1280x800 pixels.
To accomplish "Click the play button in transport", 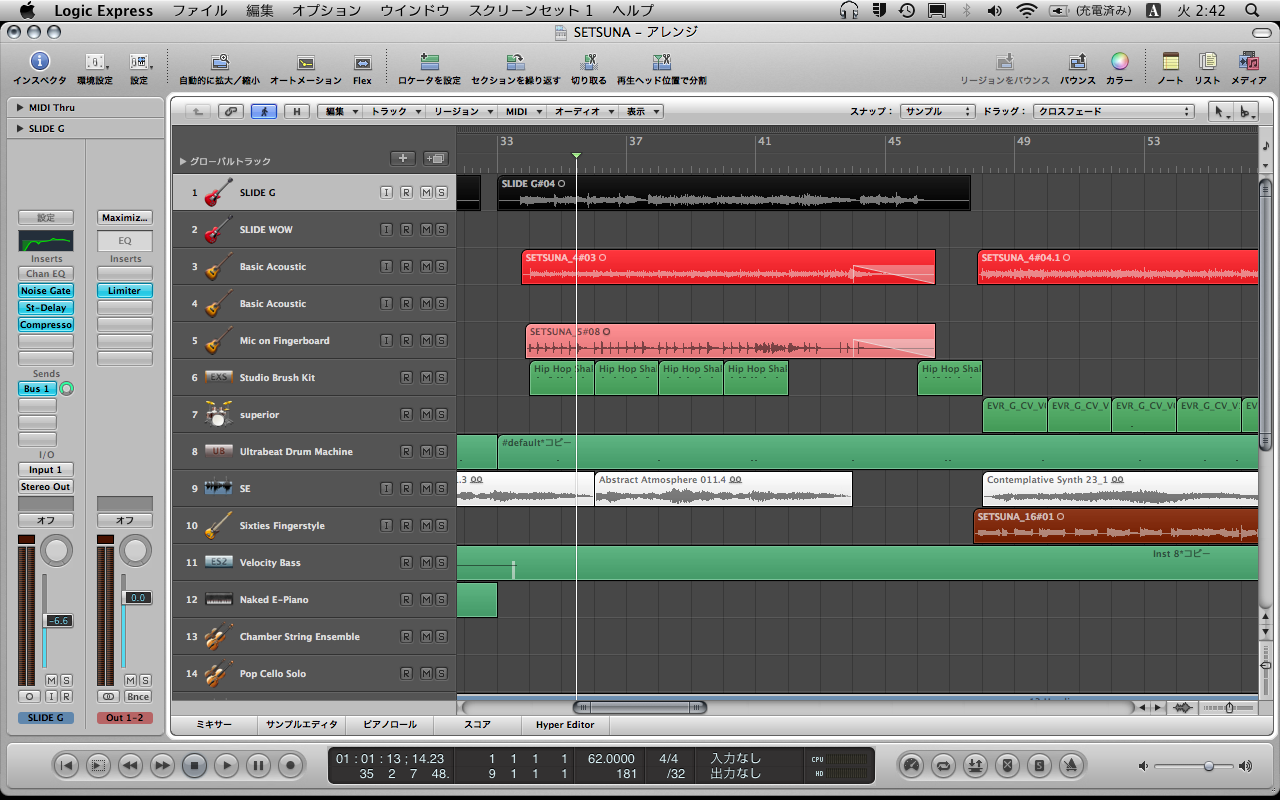I will (x=226, y=766).
